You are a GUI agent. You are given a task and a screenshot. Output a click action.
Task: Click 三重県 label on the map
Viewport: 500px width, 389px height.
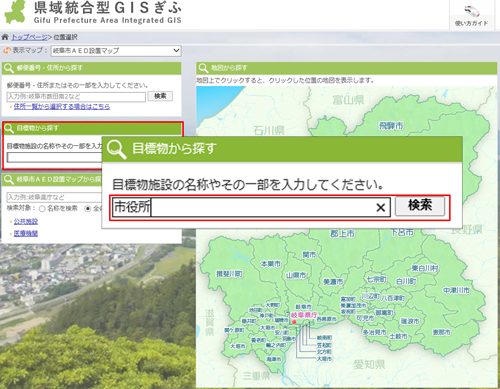click(256, 376)
